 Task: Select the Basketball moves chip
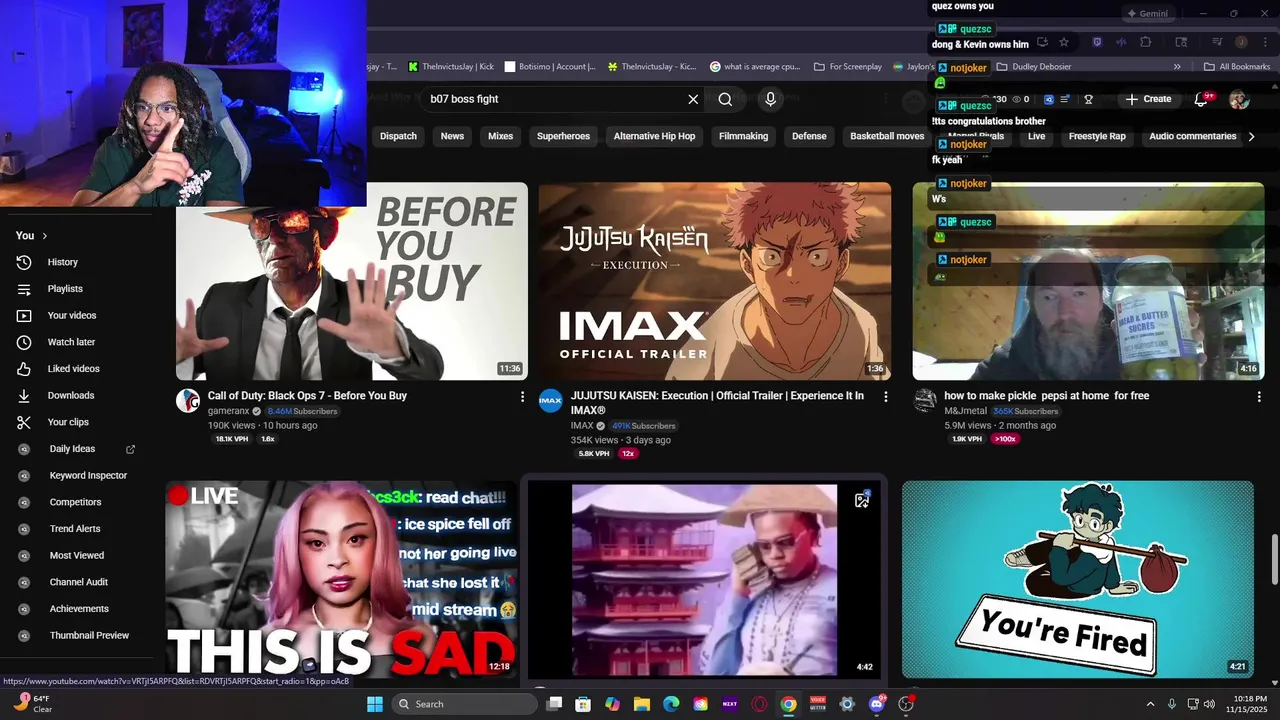[x=887, y=136]
